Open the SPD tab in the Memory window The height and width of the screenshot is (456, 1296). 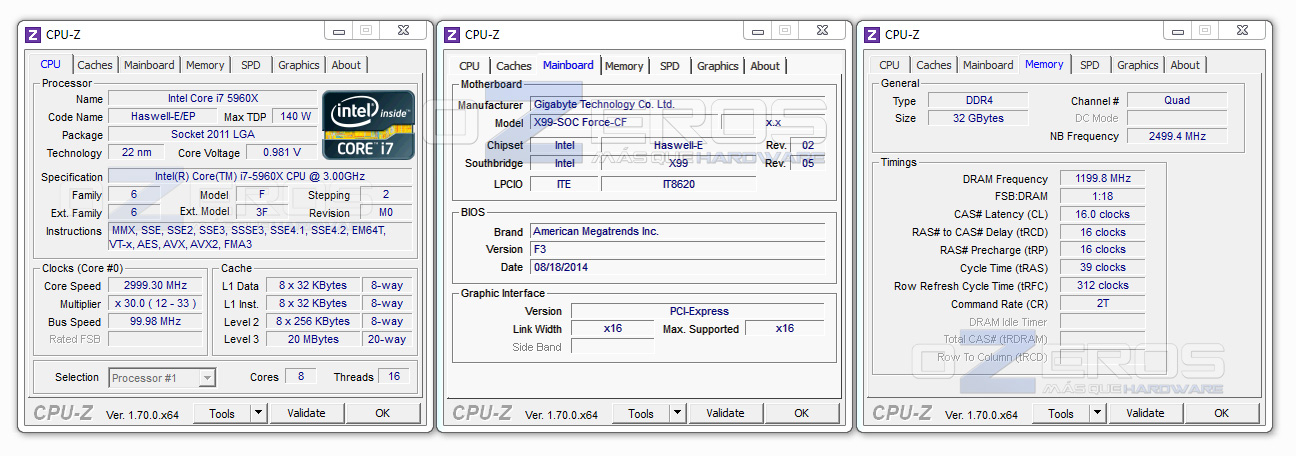pos(1089,65)
